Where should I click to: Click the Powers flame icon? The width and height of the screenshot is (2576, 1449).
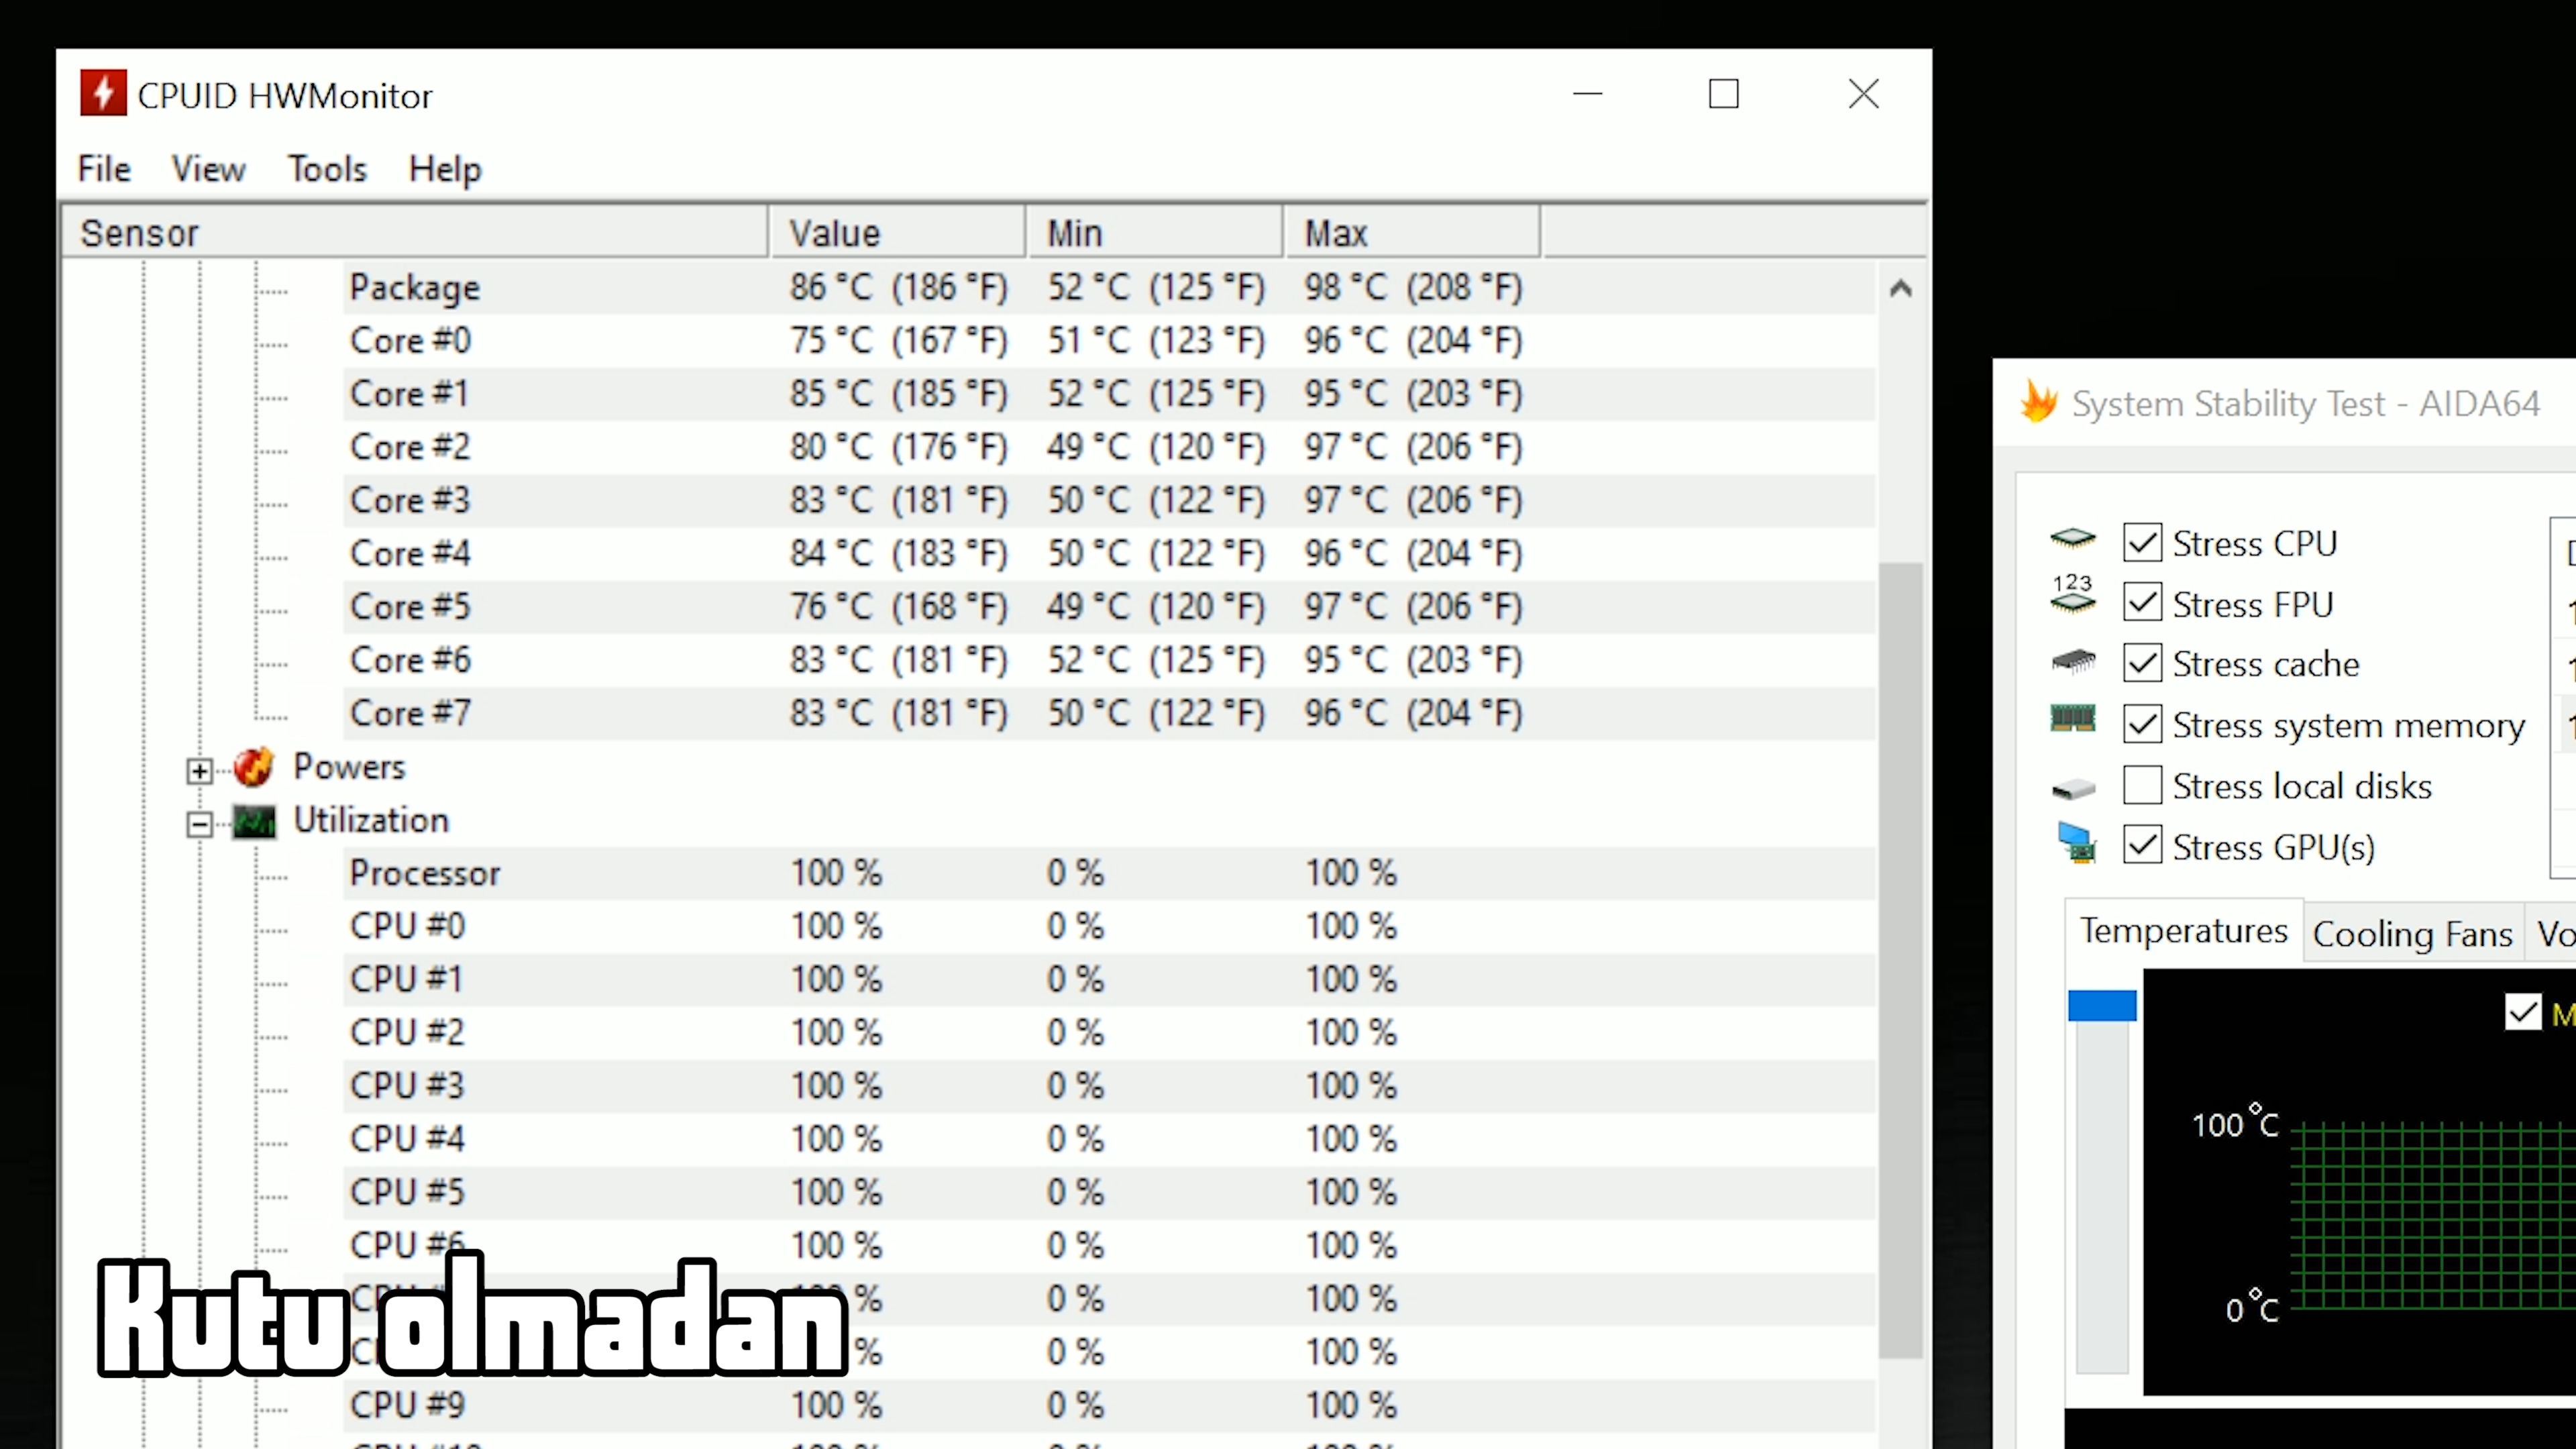[x=254, y=767]
